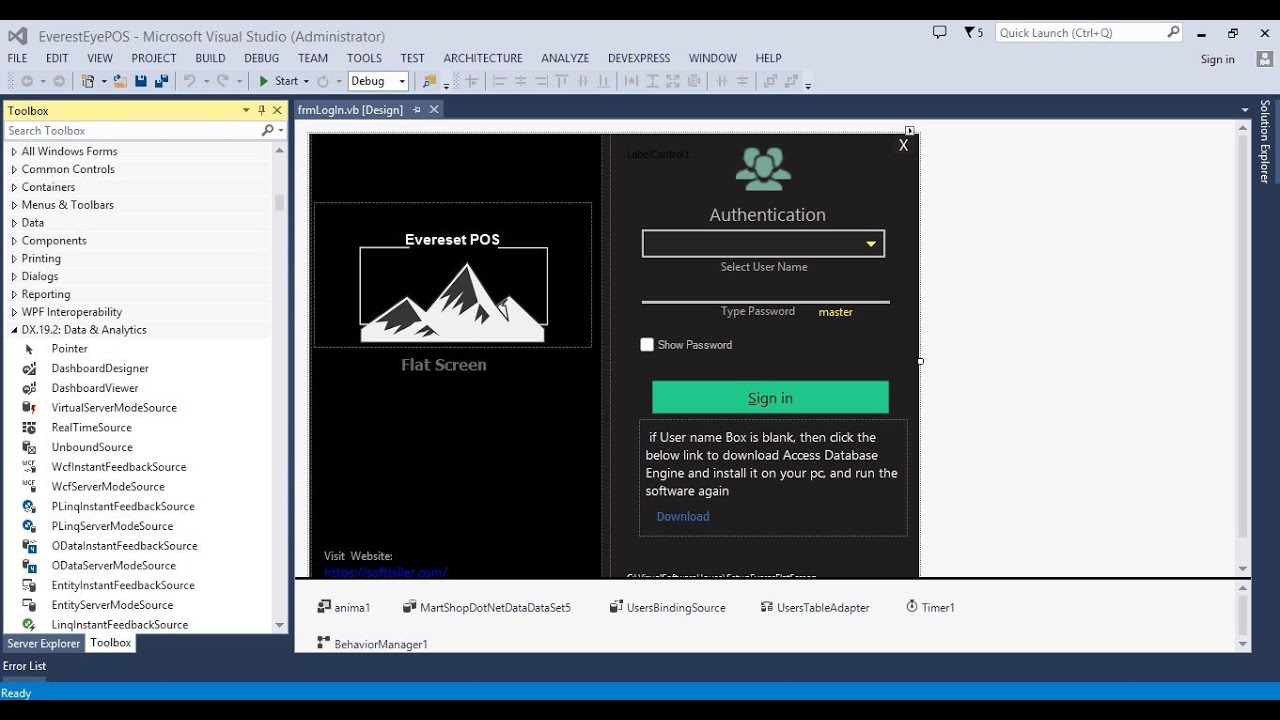Click the Open File folder icon
Viewport: 1280px width, 720px height.
click(x=120, y=81)
